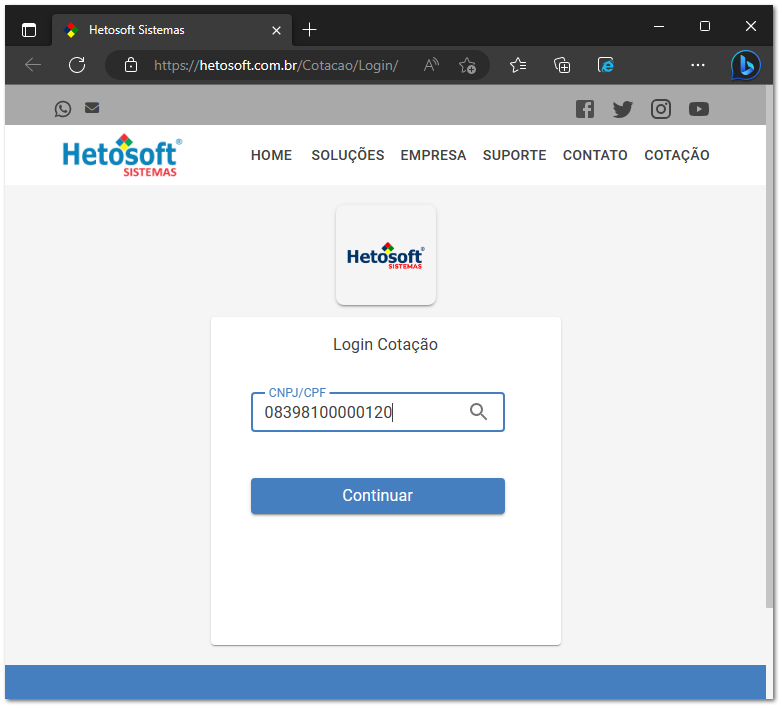Screen dimensions: 782x708
Task: Open the WhatsApp contact icon
Action: tap(63, 109)
